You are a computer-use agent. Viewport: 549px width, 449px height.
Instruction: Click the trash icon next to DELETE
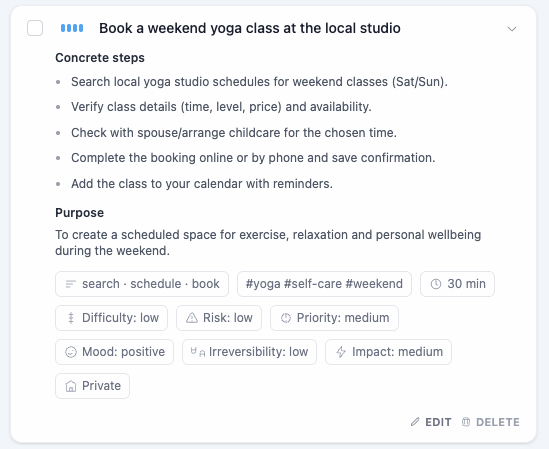point(466,422)
